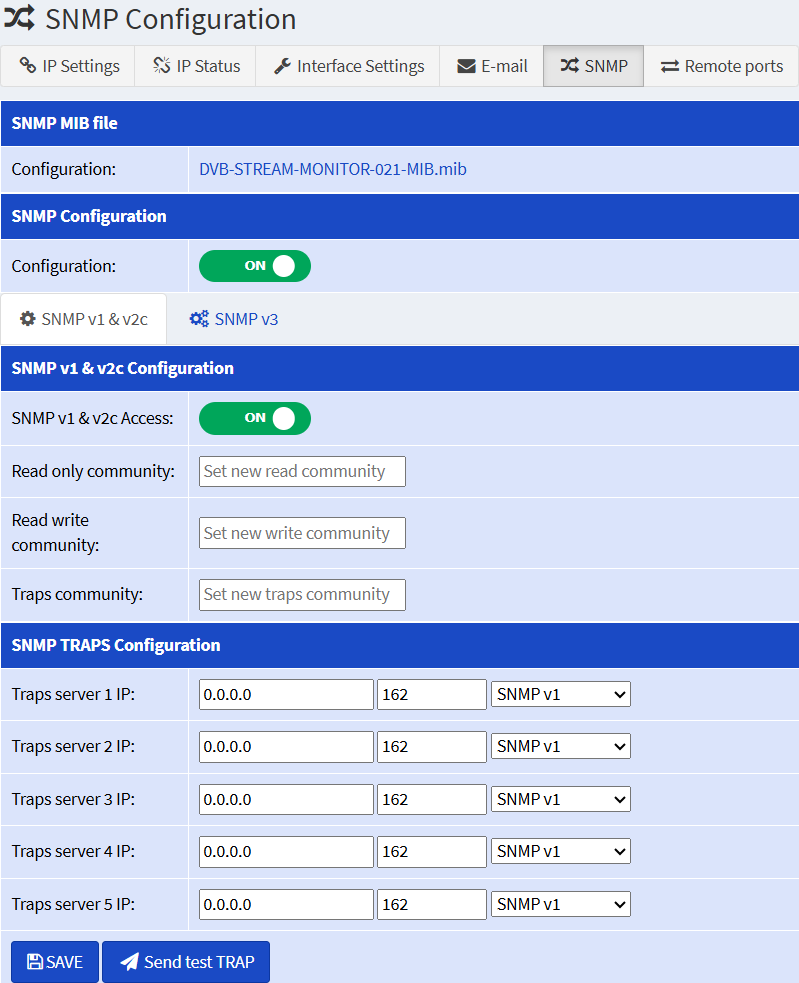Open Traps server 4 SNMP version dropdown
This screenshot has width=799, height=983.
pyautogui.click(x=561, y=851)
